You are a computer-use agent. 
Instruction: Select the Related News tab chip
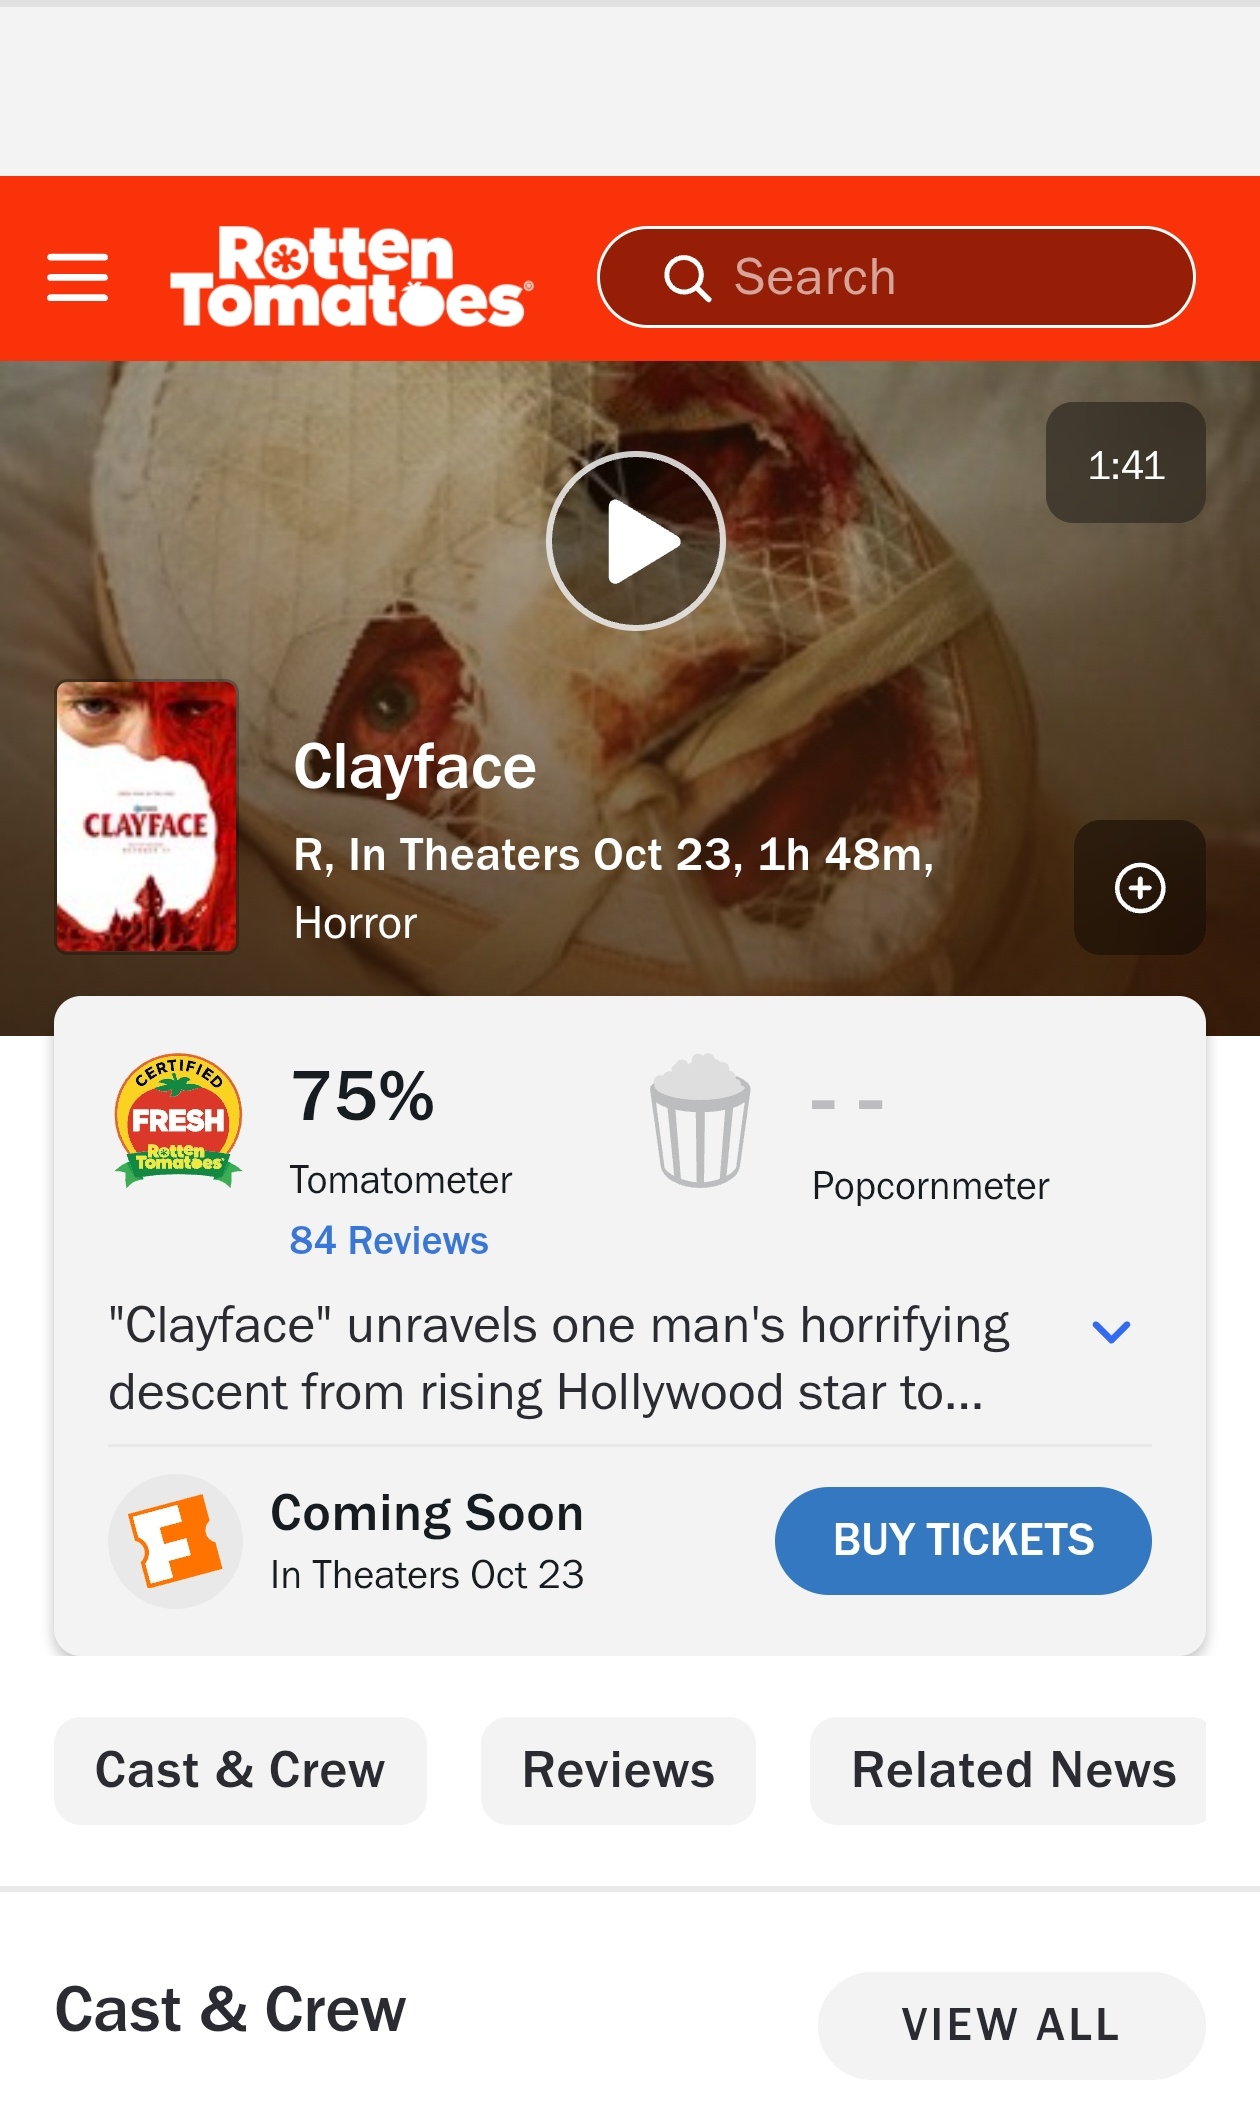[1008, 1770]
